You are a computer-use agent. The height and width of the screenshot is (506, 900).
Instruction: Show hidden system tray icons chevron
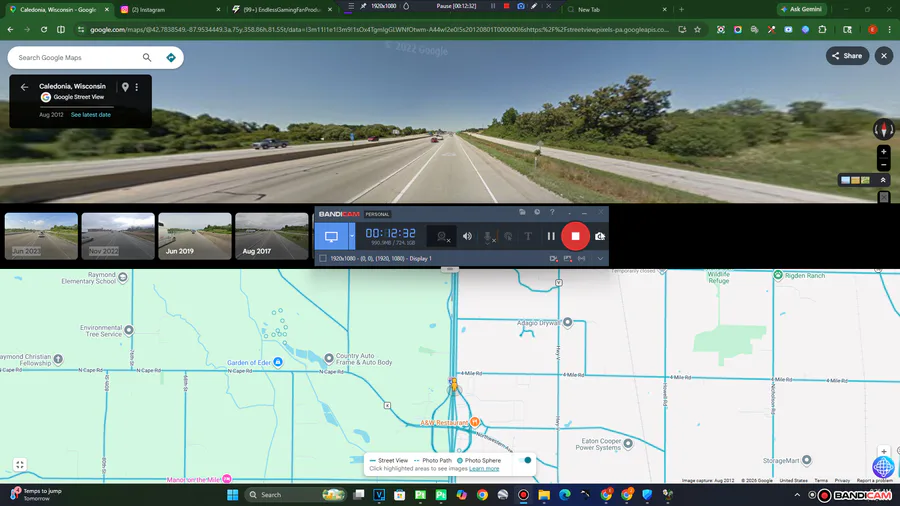pos(797,495)
